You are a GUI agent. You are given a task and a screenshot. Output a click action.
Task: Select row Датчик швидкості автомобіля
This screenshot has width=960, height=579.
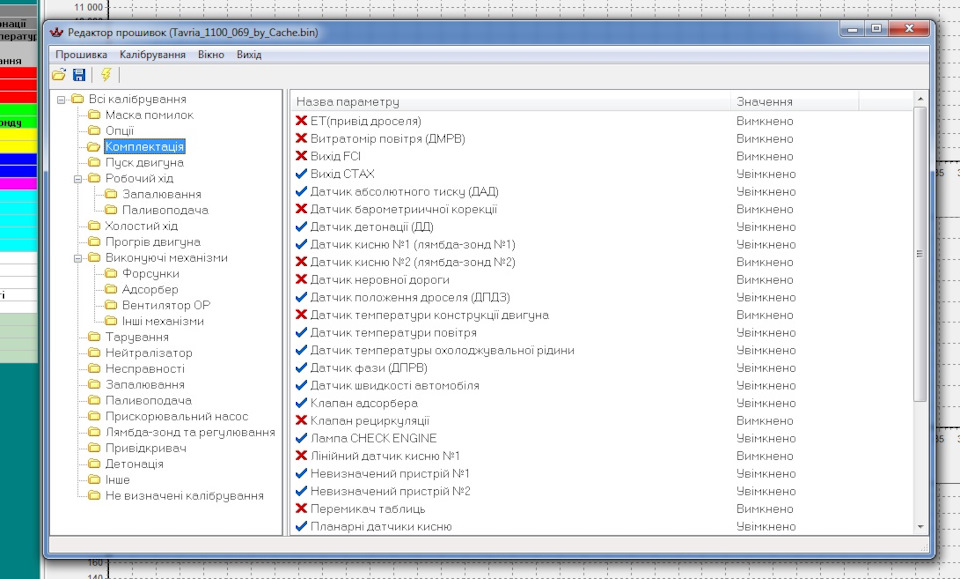pyautogui.click(x=603, y=386)
